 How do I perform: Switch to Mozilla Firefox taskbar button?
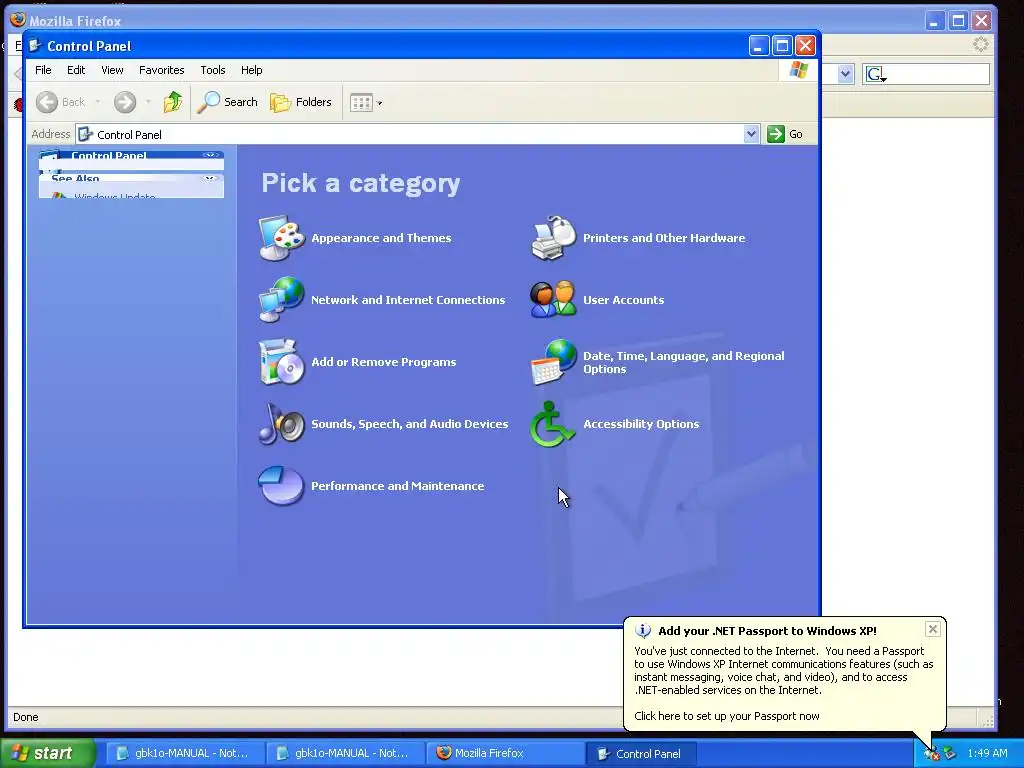point(504,753)
